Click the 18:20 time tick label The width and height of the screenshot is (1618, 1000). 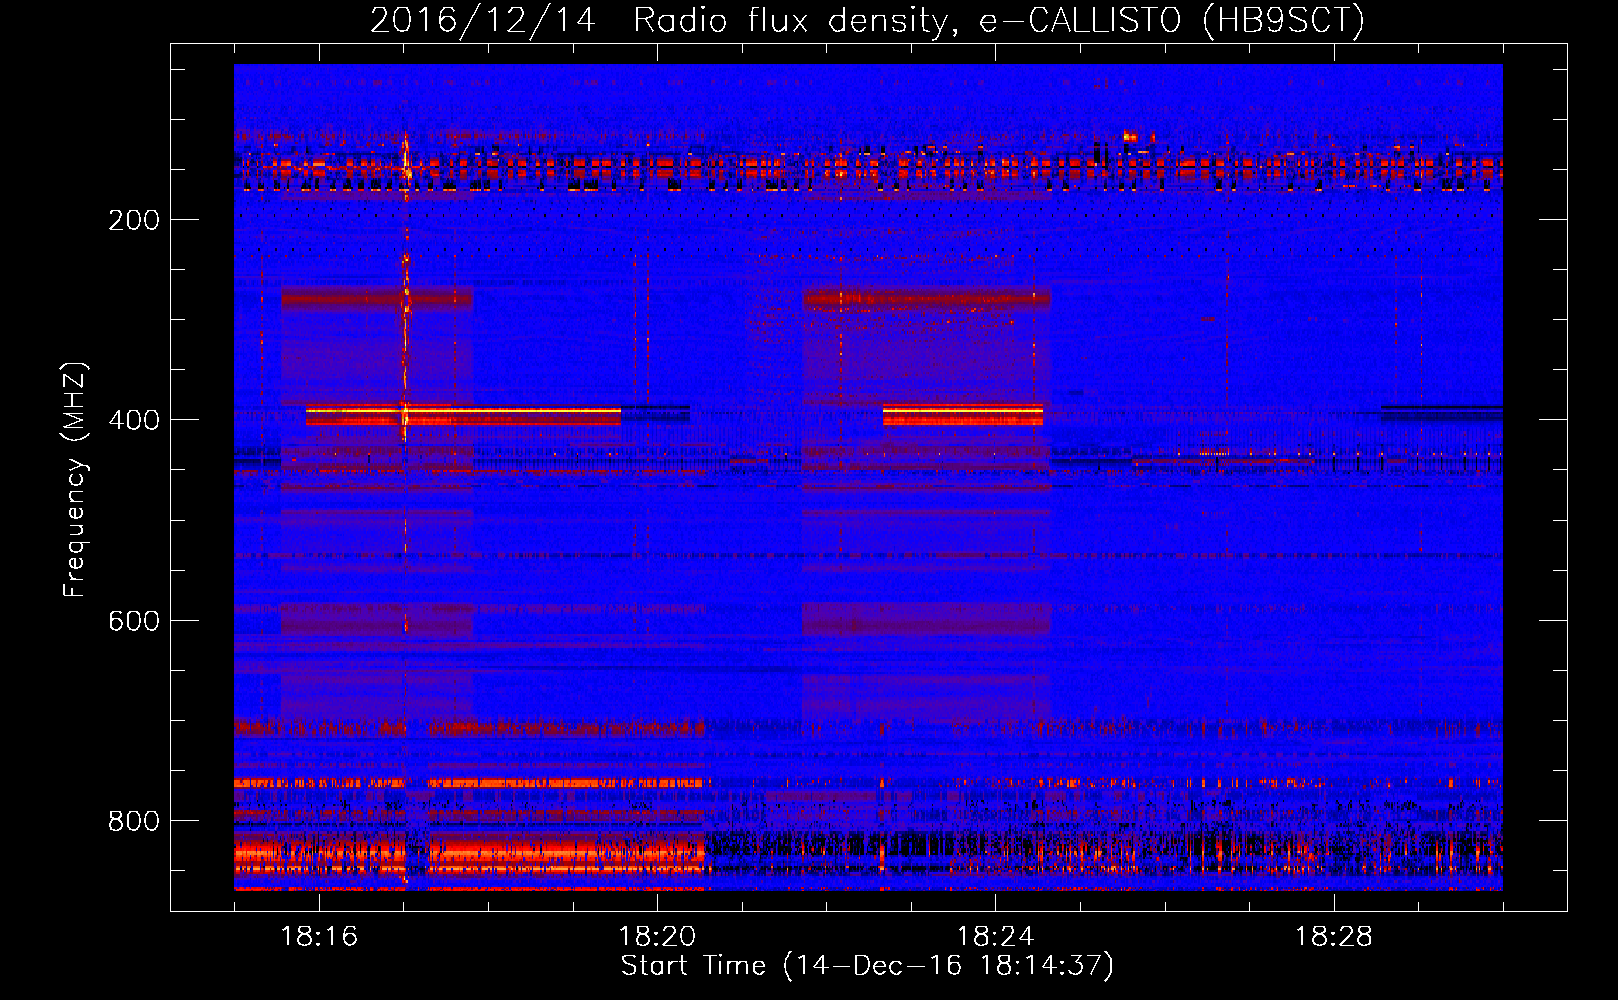657,936
